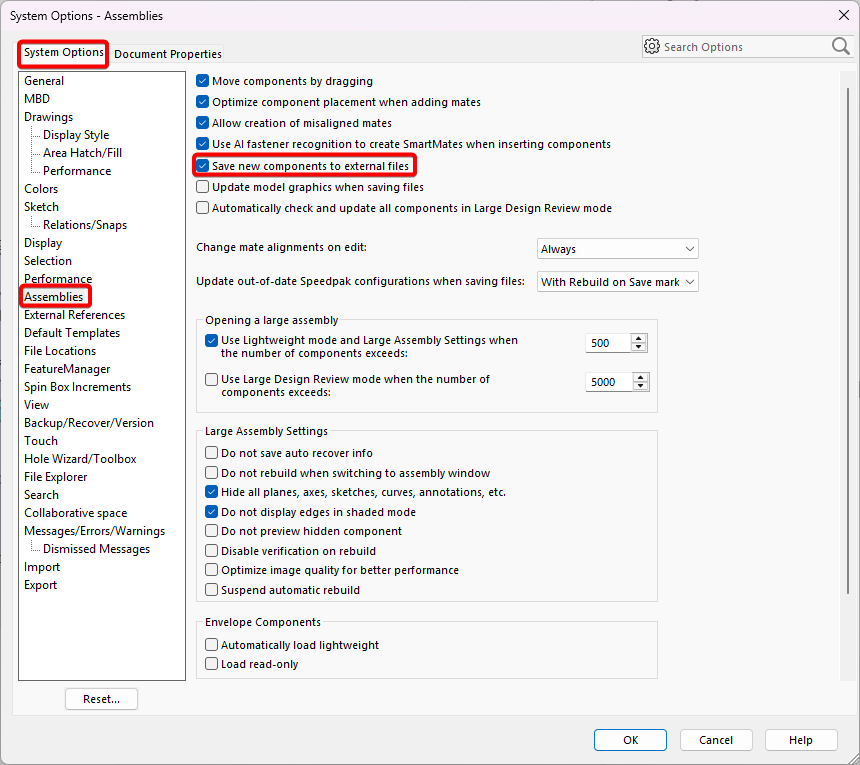Select Relations/Snaps under Sketch
860x765 pixels.
click(85, 225)
